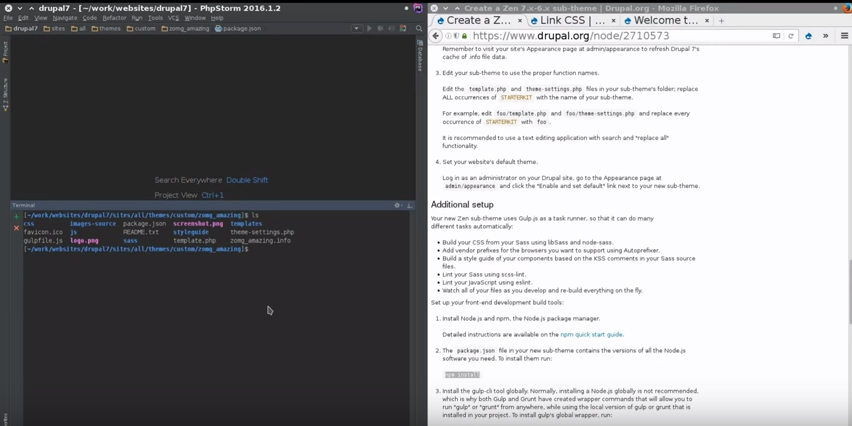Open a new Firefox tab with plus
Image resolution: width=852 pixels, height=426 pixels.
(721, 21)
